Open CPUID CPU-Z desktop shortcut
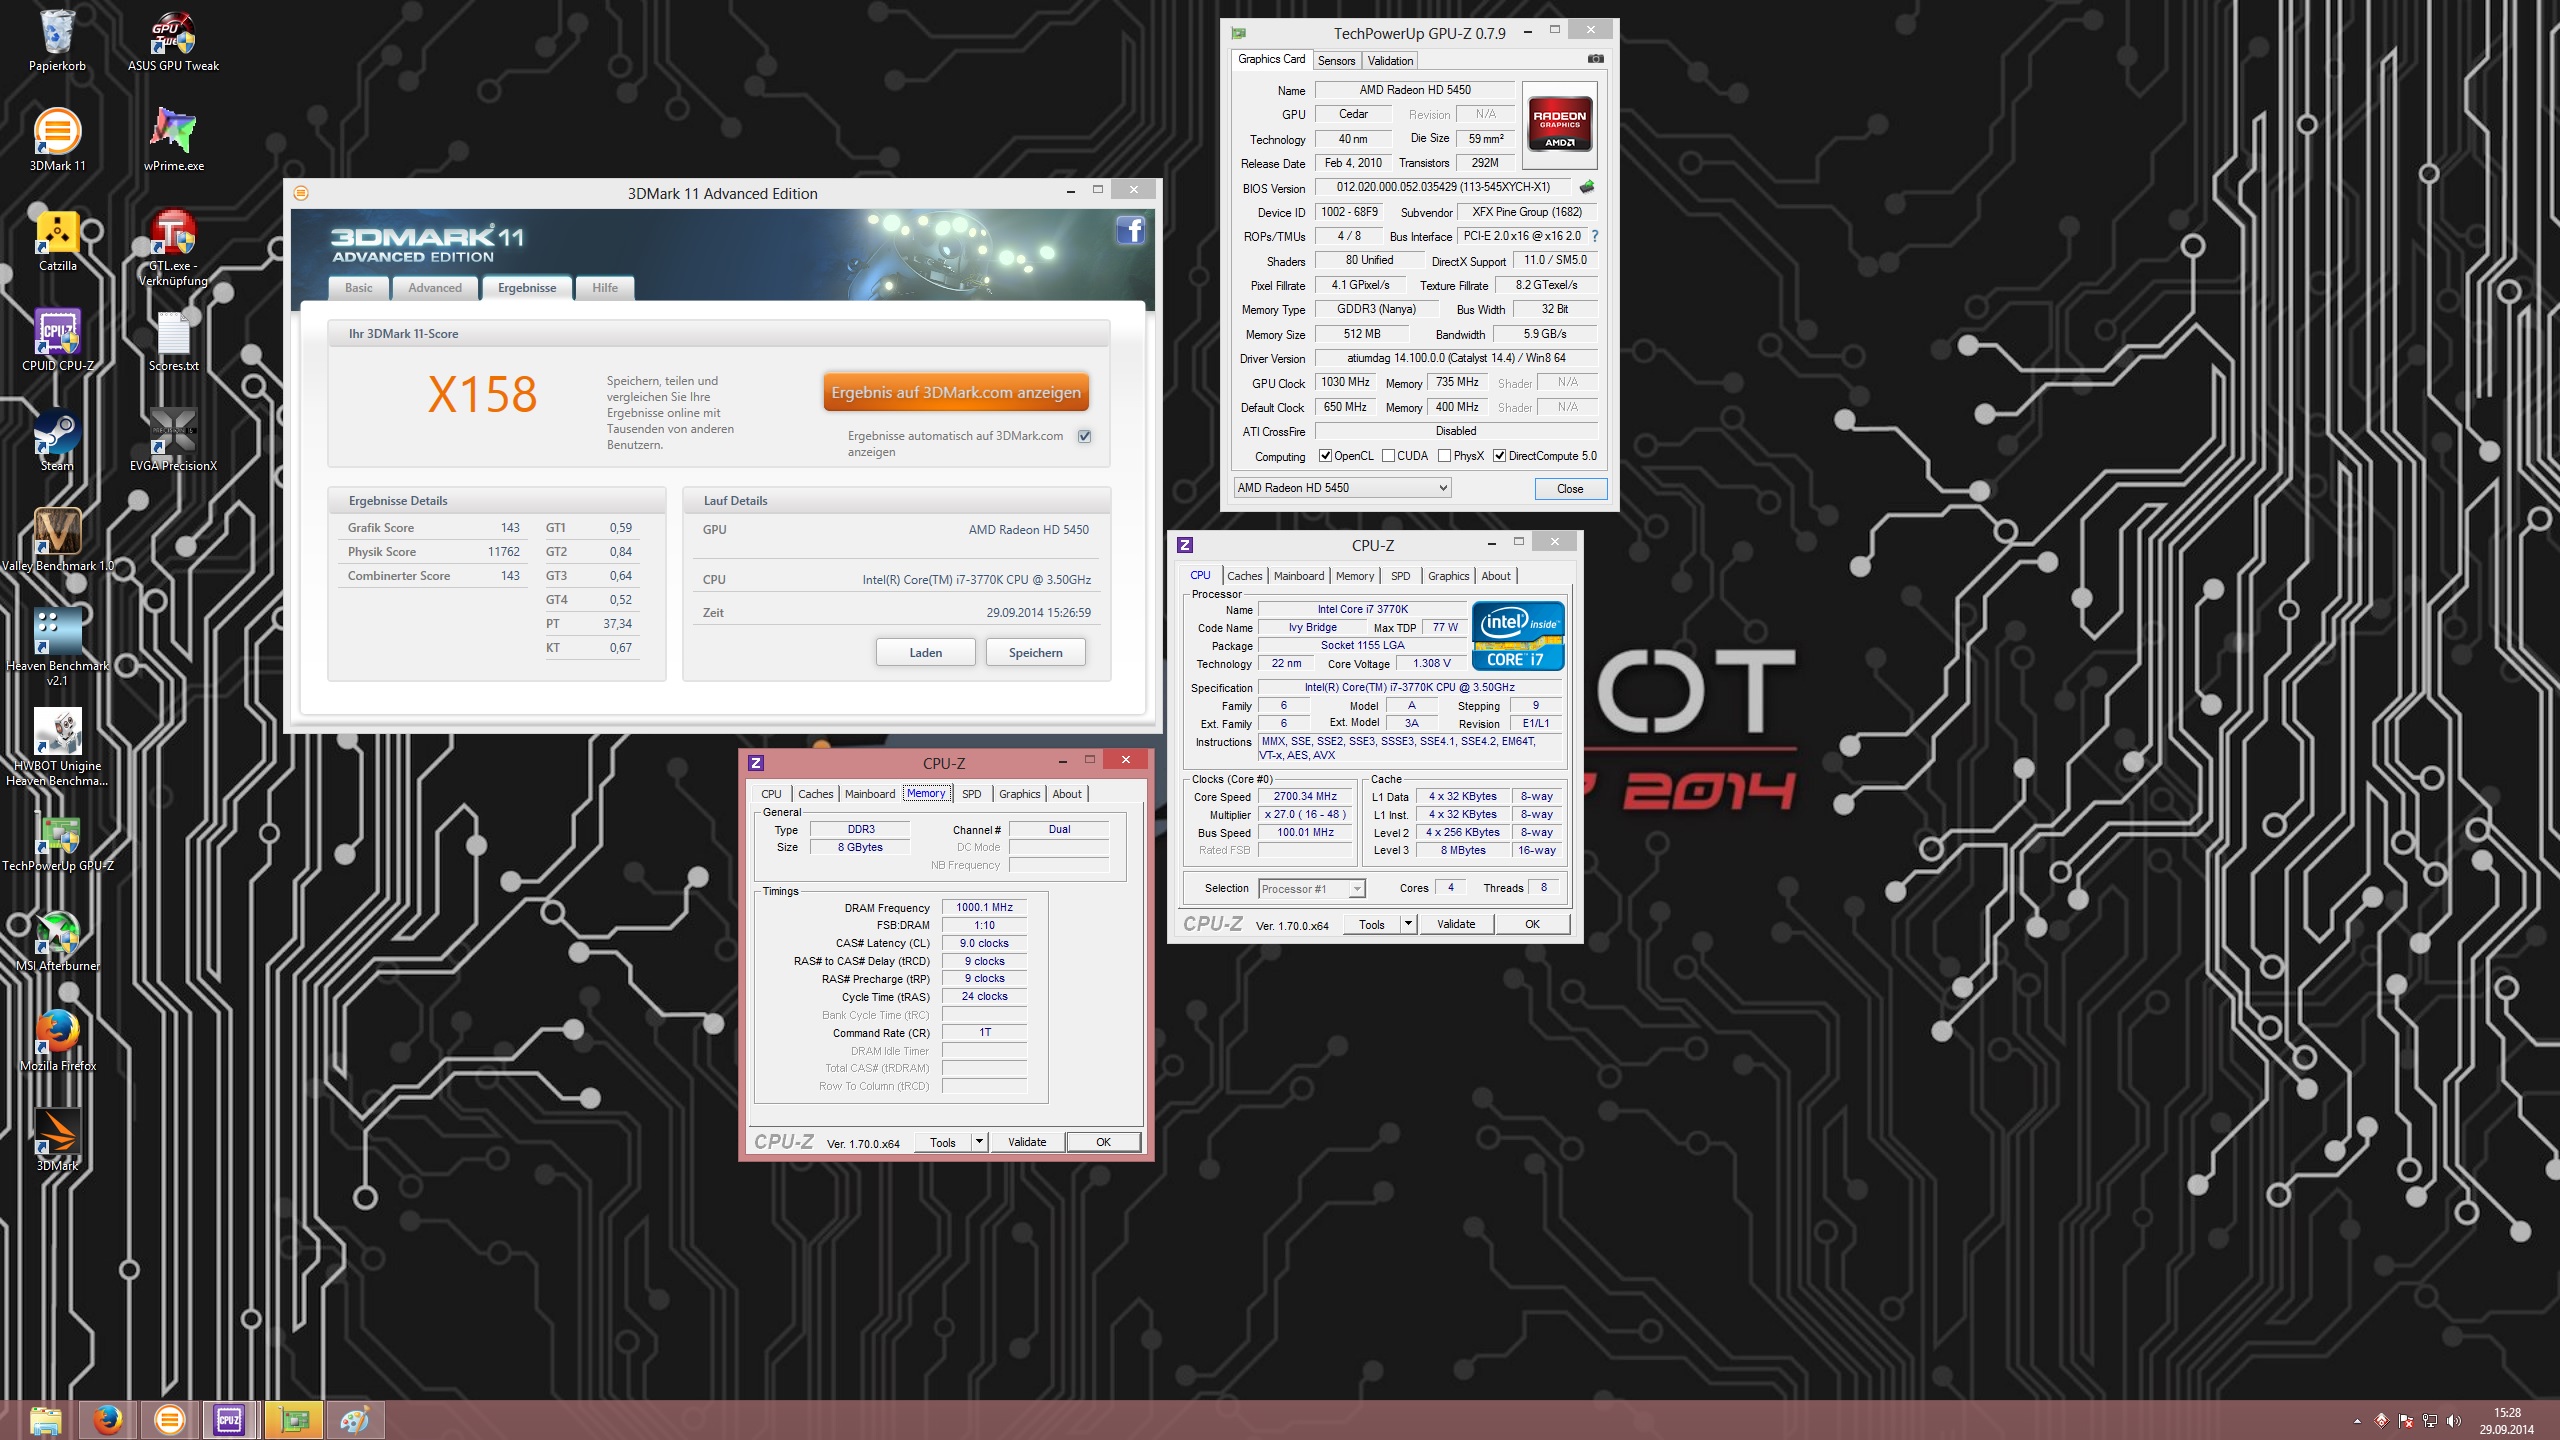Screen dimensions: 2560x1440 (x=57, y=340)
